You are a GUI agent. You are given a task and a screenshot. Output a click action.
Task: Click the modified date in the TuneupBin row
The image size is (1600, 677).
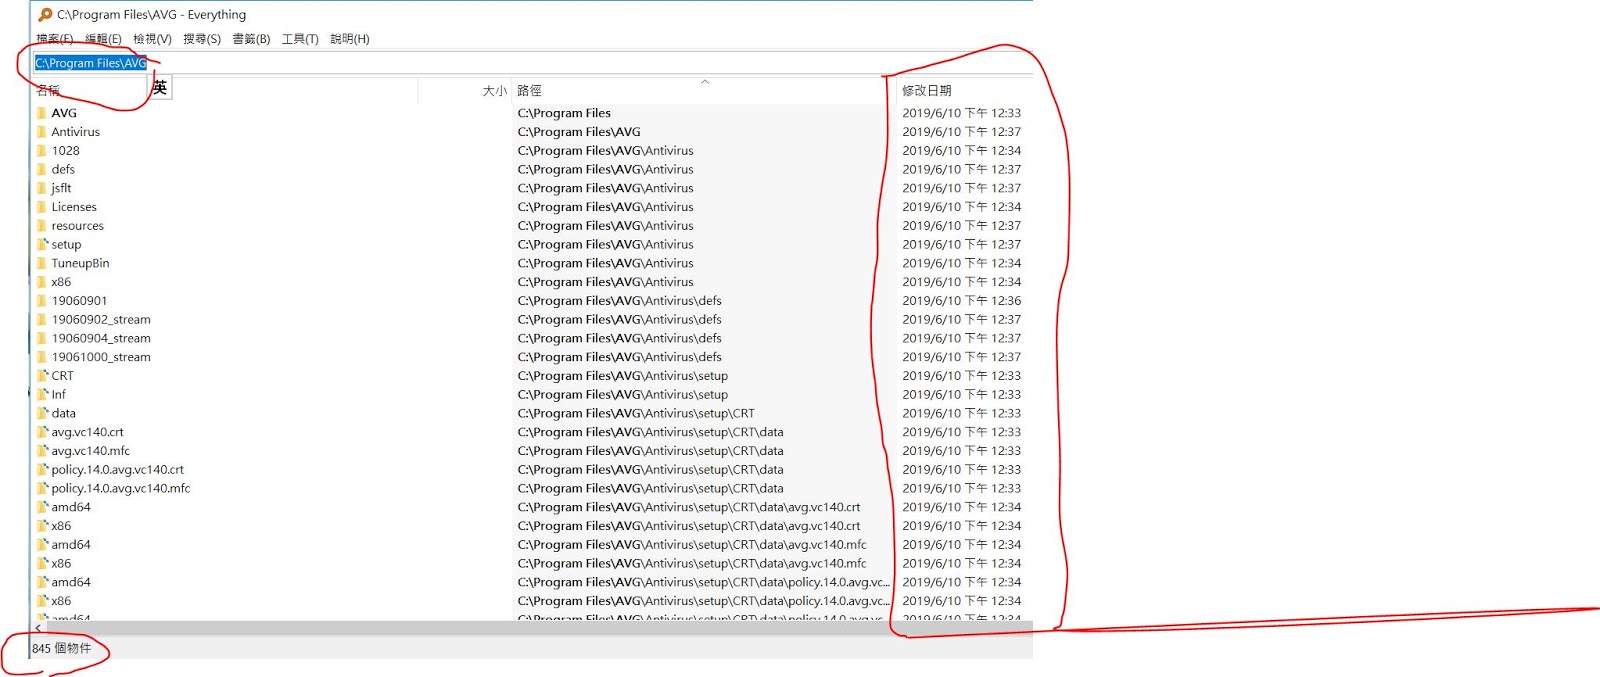pyautogui.click(x=961, y=263)
